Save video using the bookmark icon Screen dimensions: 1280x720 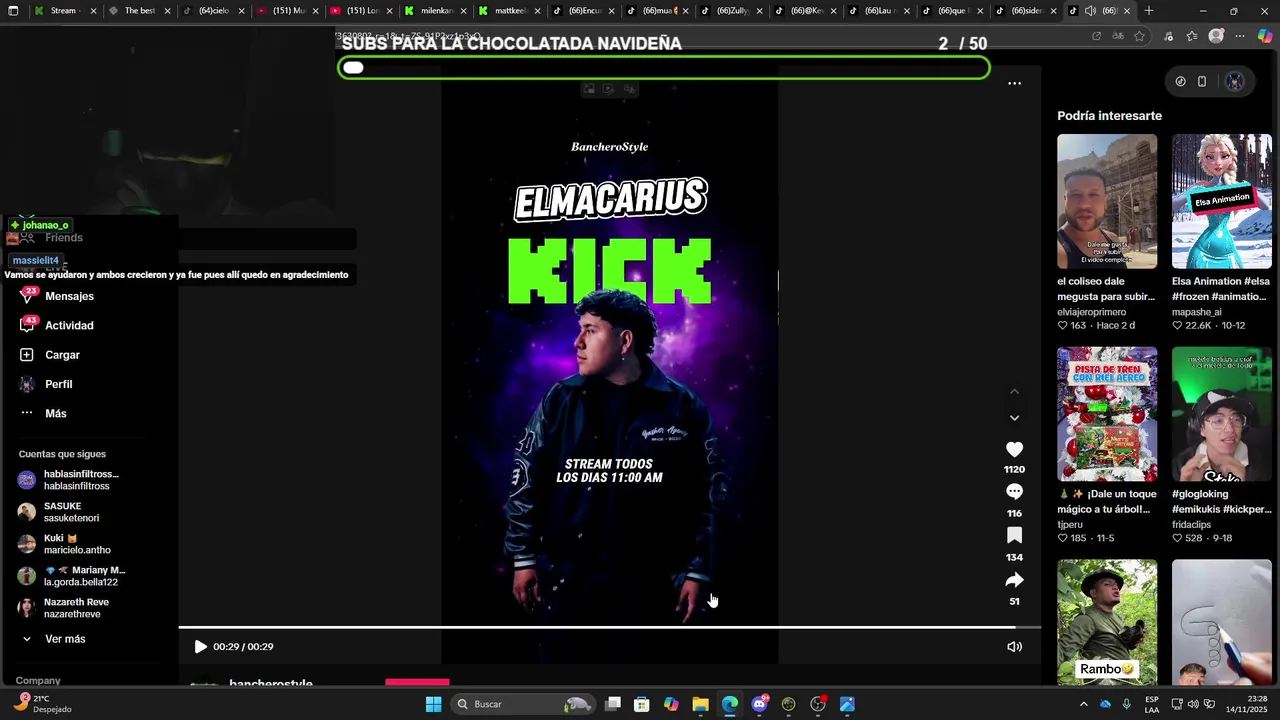point(1014,536)
